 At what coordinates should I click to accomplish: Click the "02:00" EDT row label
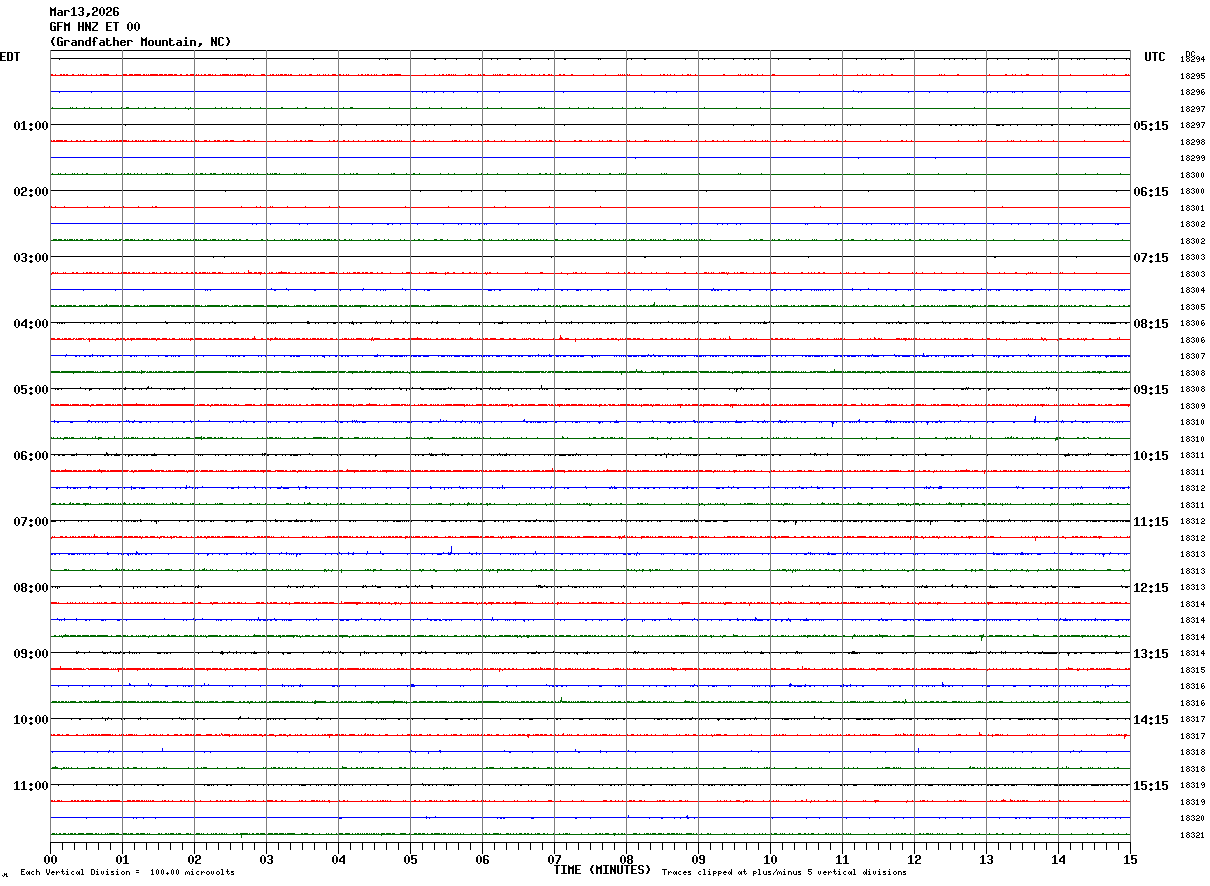pos(31,192)
